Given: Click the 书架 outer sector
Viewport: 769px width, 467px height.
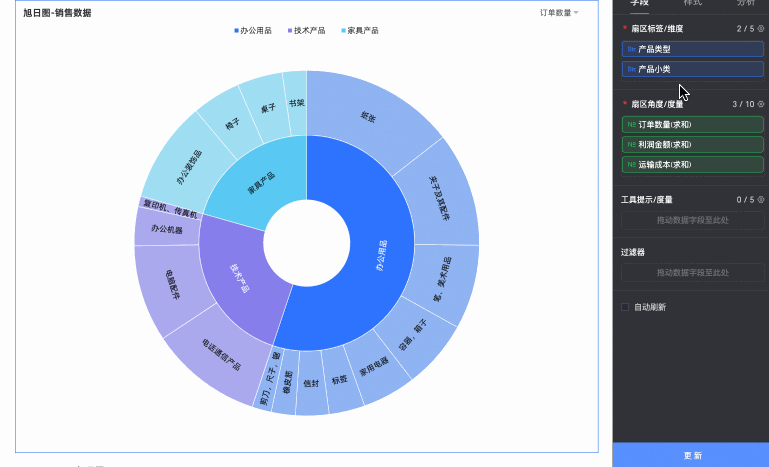Looking at the screenshot, I should pyautogui.click(x=296, y=103).
